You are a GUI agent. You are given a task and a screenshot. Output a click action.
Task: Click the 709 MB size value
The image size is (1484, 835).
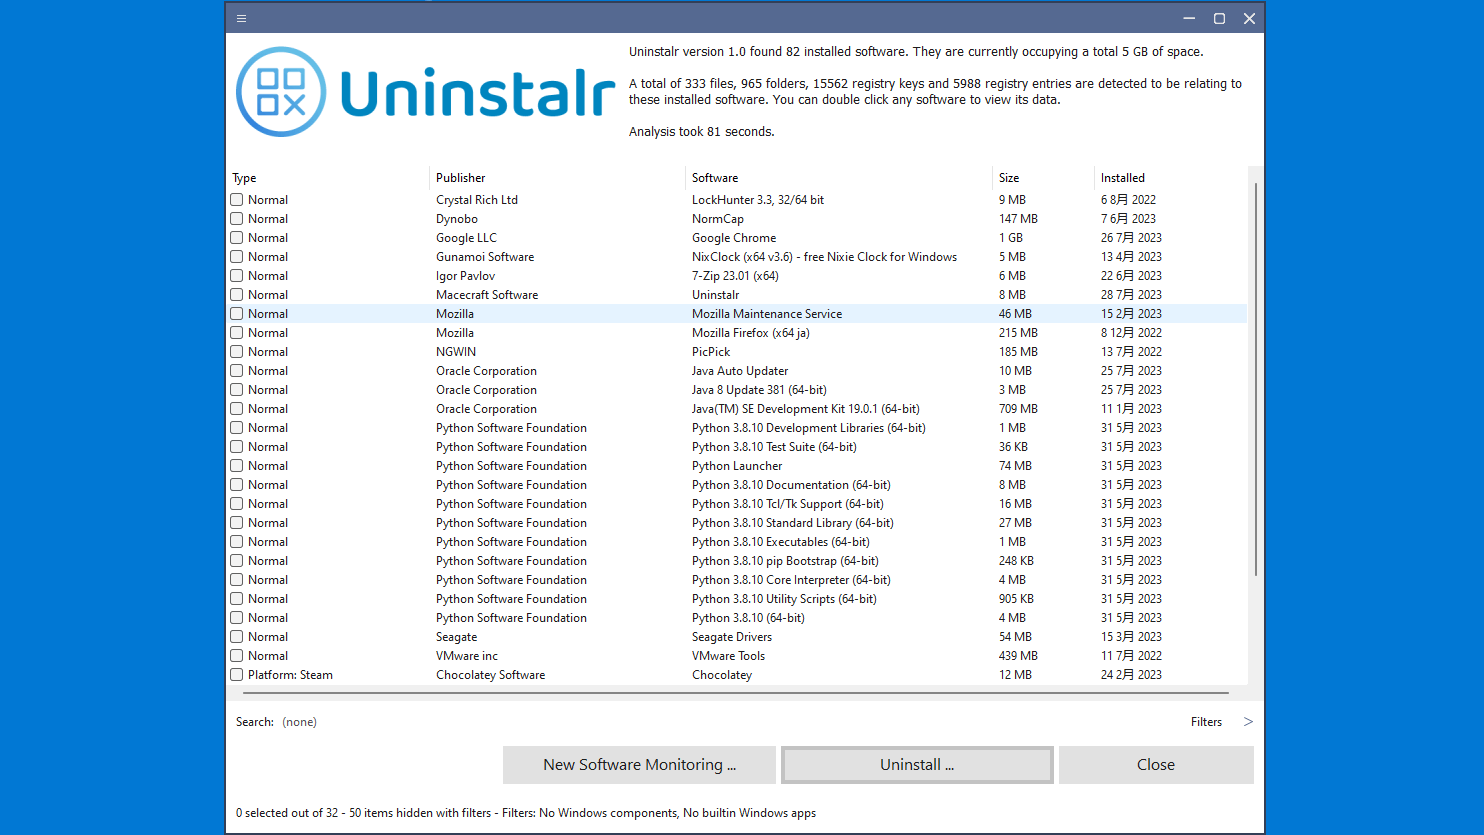[x=1018, y=409]
